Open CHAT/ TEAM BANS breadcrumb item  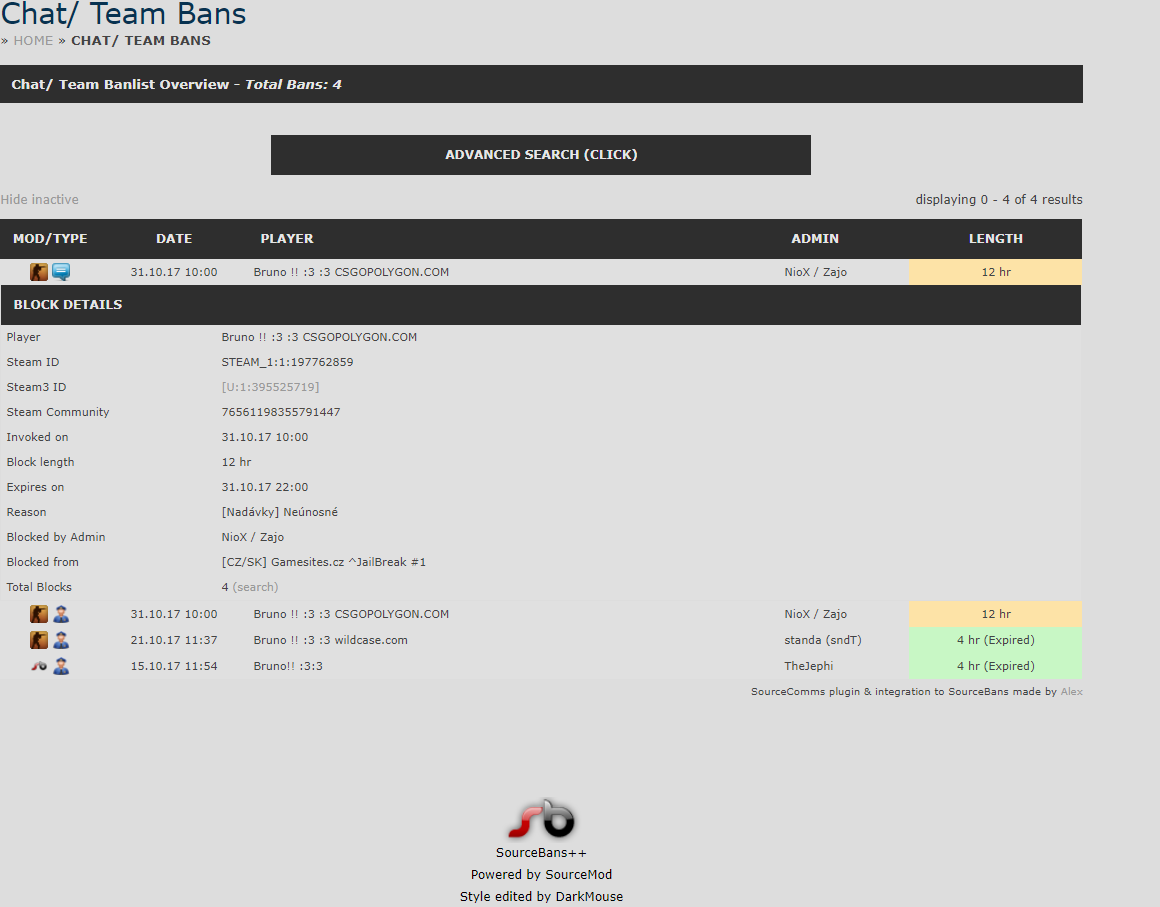click(x=140, y=41)
